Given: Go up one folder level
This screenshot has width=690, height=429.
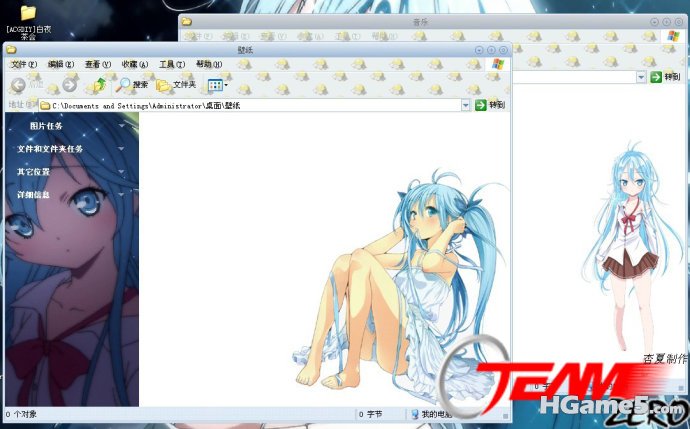Looking at the screenshot, I should [x=98, y=85].
